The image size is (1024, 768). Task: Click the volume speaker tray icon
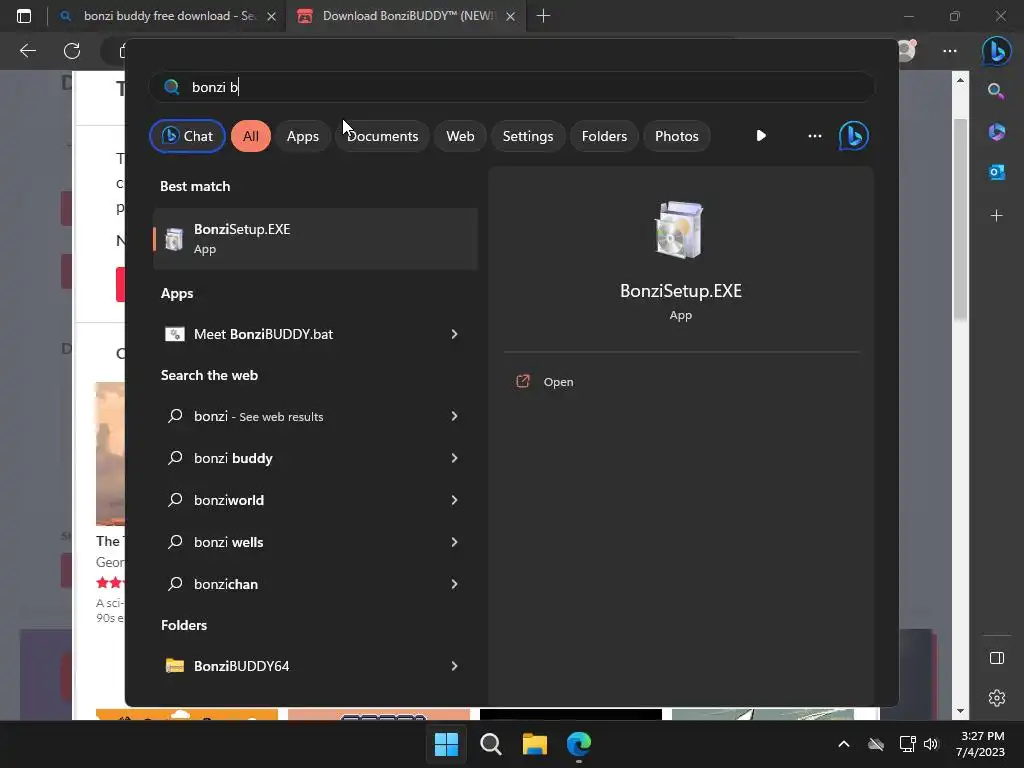(931, 744)
